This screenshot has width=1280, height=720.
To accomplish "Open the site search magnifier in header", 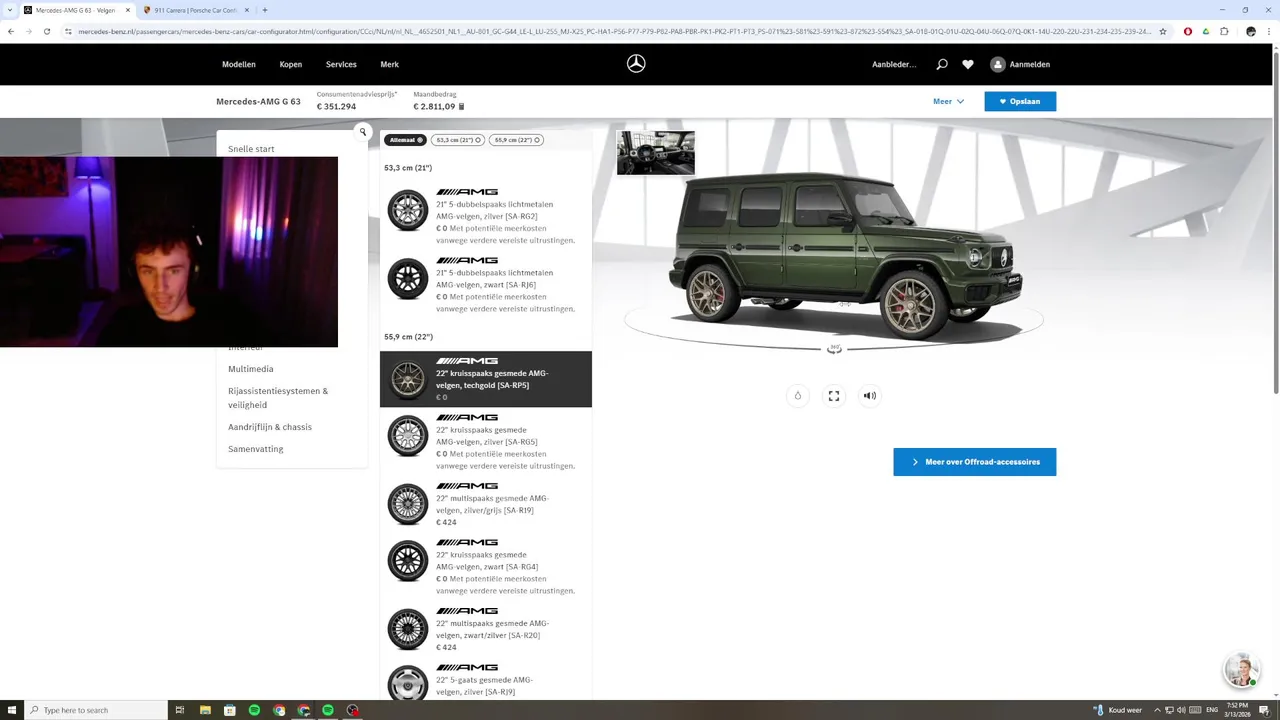I will (941, 64).
